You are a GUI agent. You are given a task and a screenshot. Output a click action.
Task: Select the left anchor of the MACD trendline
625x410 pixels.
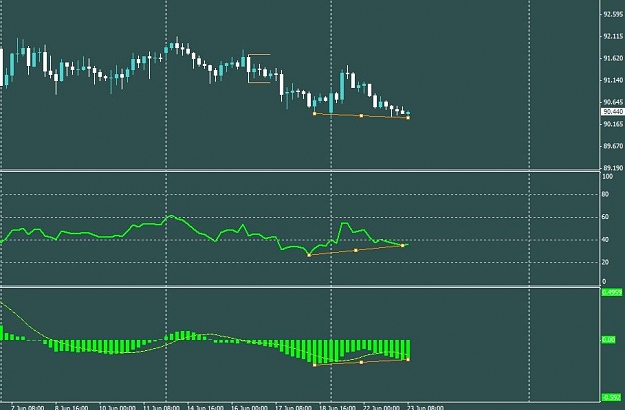pos(314,365)
